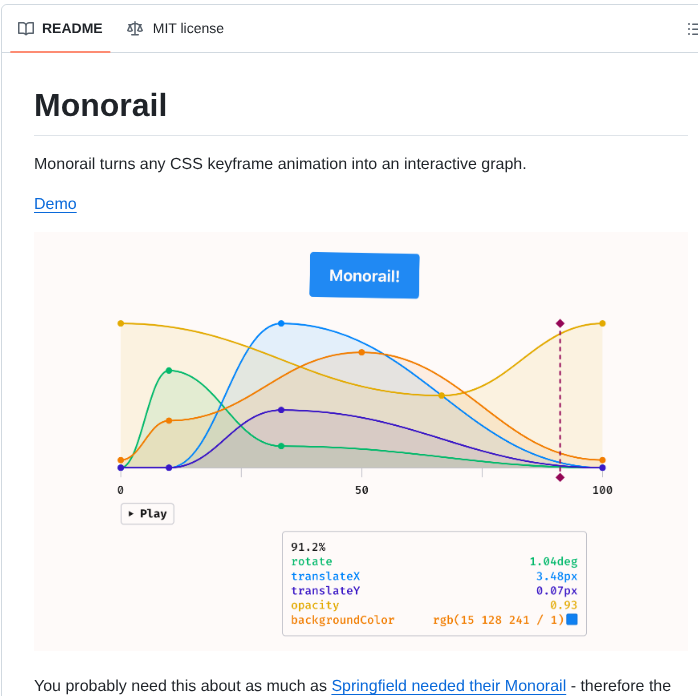This screenshot has height=696, width=698.
Task: Click the top purple diamond scrubber handle
Action: (x=560, y=323)
